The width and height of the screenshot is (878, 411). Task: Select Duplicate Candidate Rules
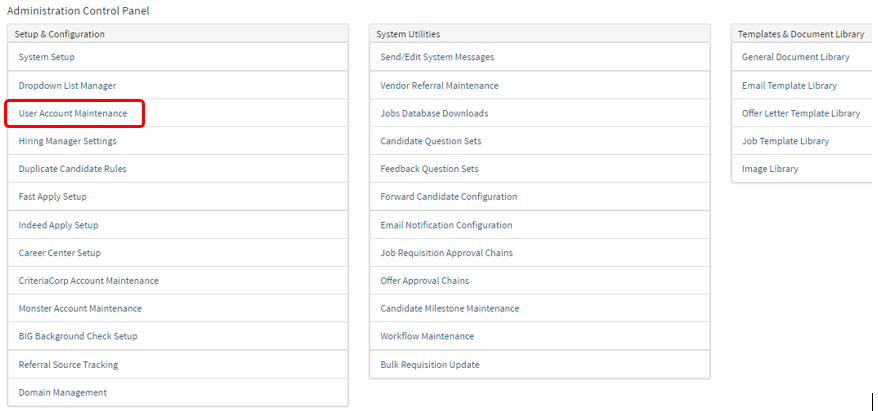72,169
